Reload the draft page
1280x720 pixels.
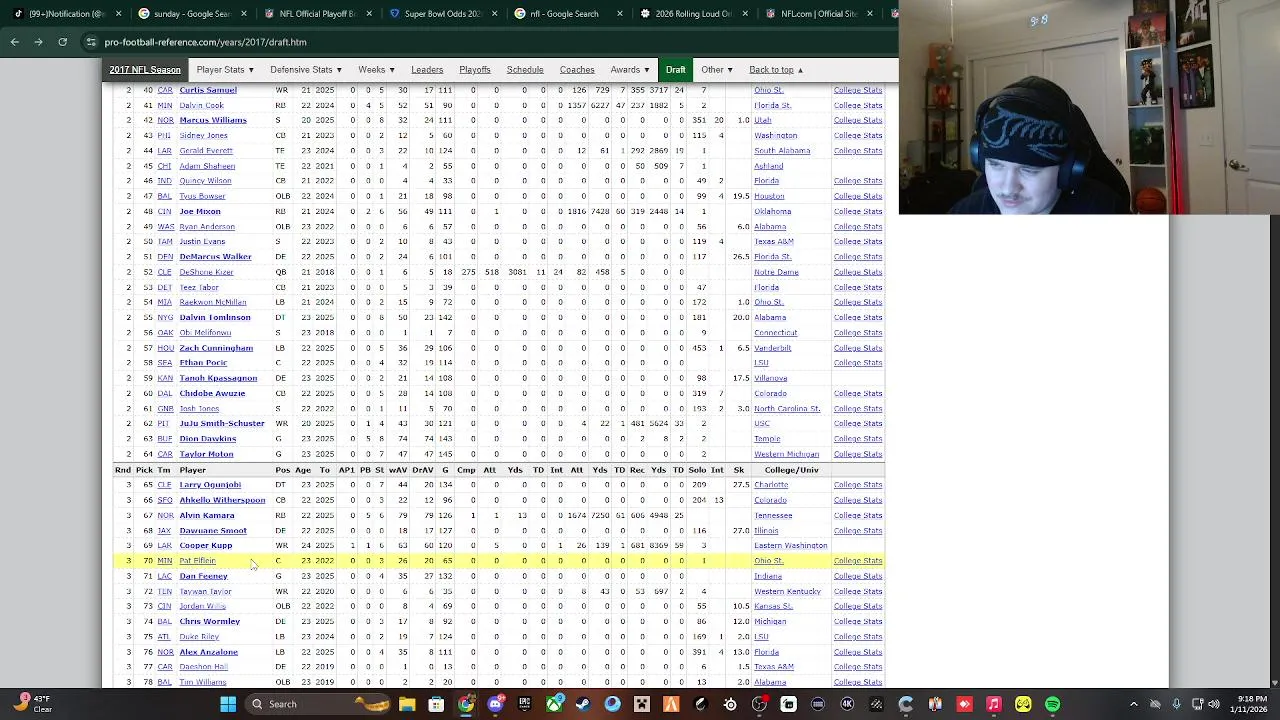tap(62, 42)
